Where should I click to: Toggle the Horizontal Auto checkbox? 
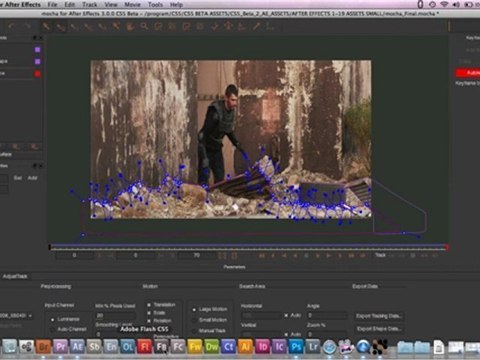pyautogui.click(x=286, y=315)
